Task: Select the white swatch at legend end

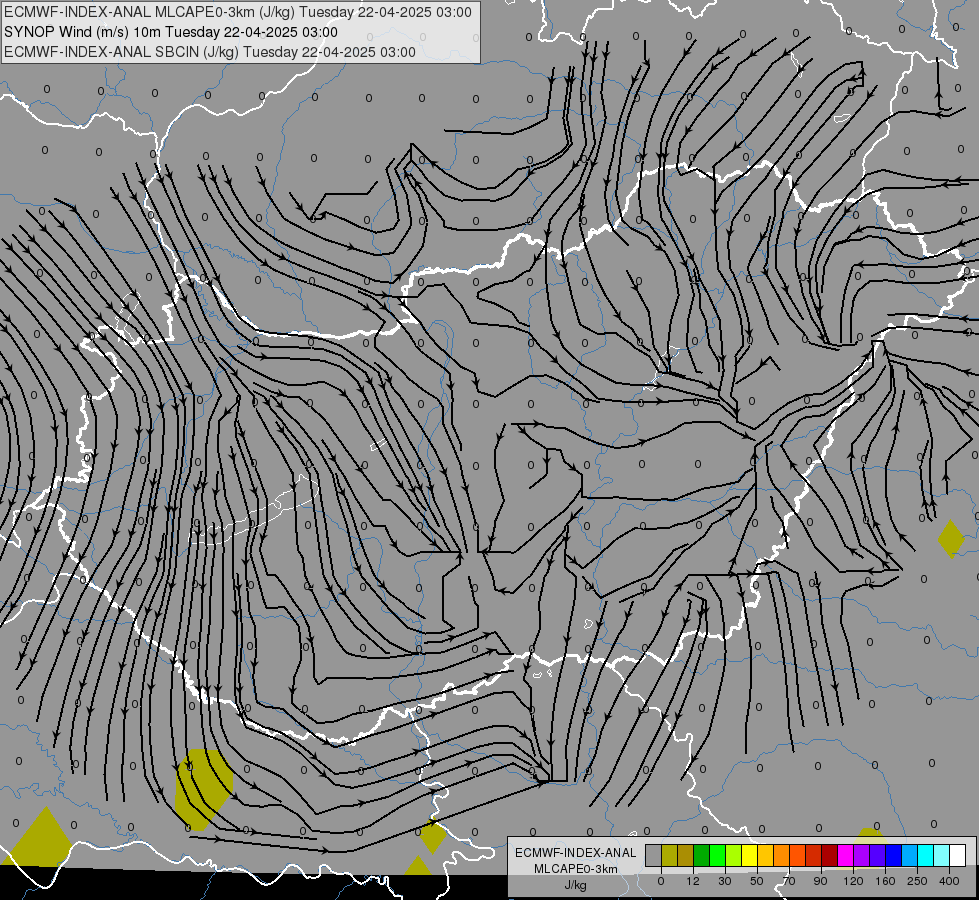Action: tap(958, 855)
